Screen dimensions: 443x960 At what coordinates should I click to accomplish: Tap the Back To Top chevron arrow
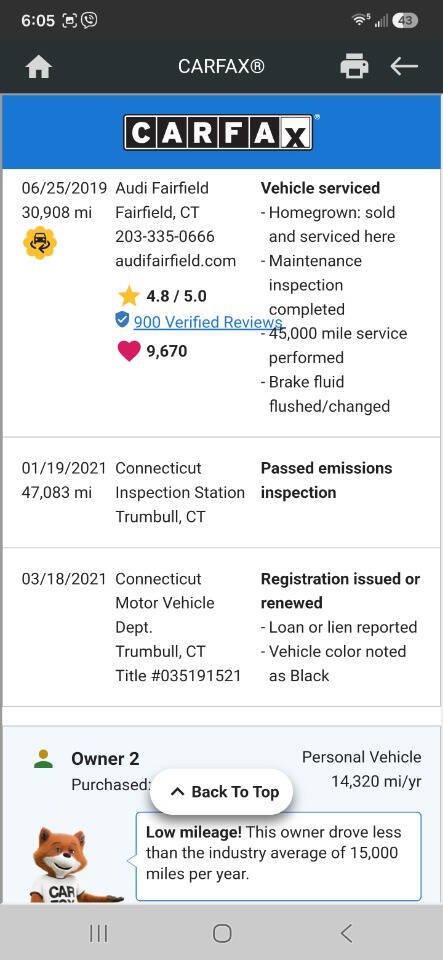tap(177, 792)
